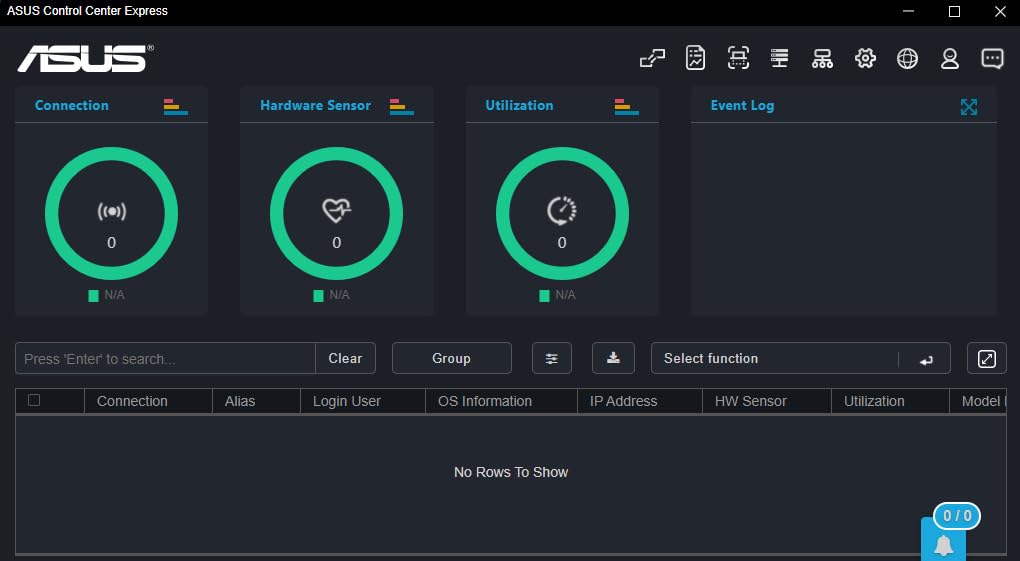Open the network topology icon in top toolbar
This screenshot has width=1020, height=561.
[822, 59]
